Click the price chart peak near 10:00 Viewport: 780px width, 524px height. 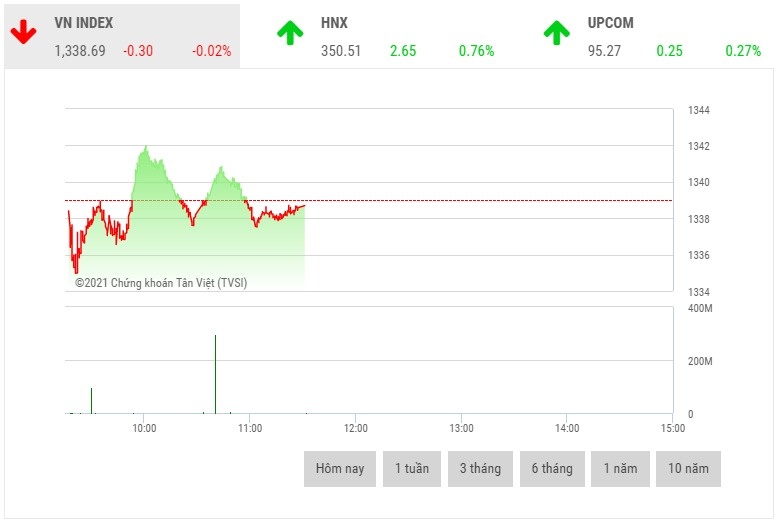[x=146, y=148]
